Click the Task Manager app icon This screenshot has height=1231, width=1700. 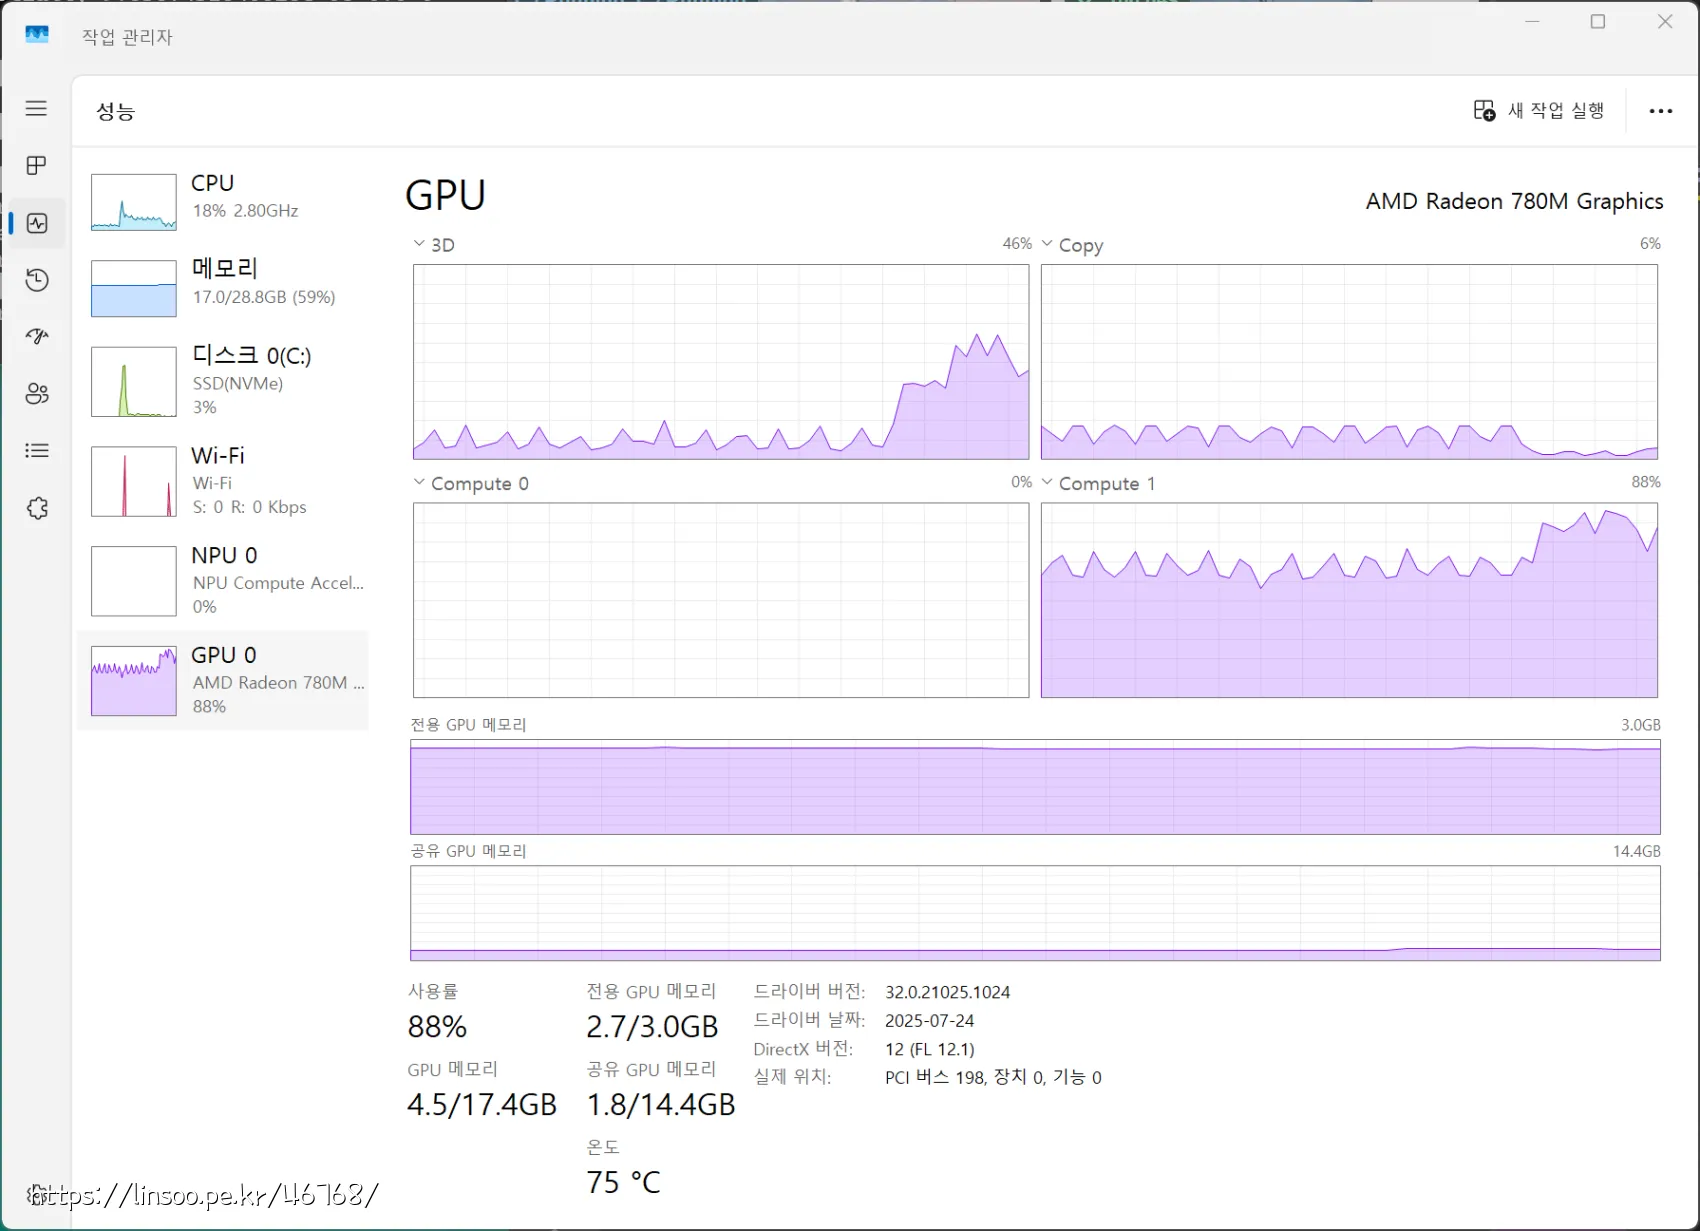pyautogui.click(x=37, y=35)
